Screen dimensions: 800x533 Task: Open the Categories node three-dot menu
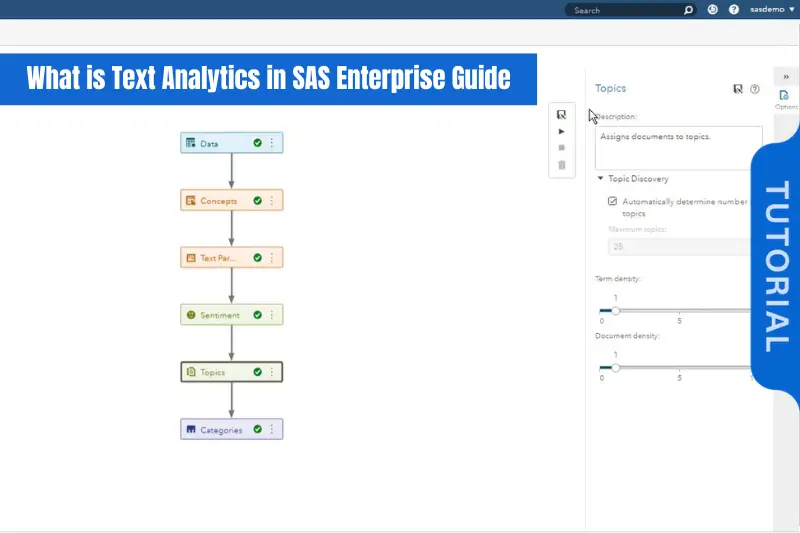tap(272, 429)
